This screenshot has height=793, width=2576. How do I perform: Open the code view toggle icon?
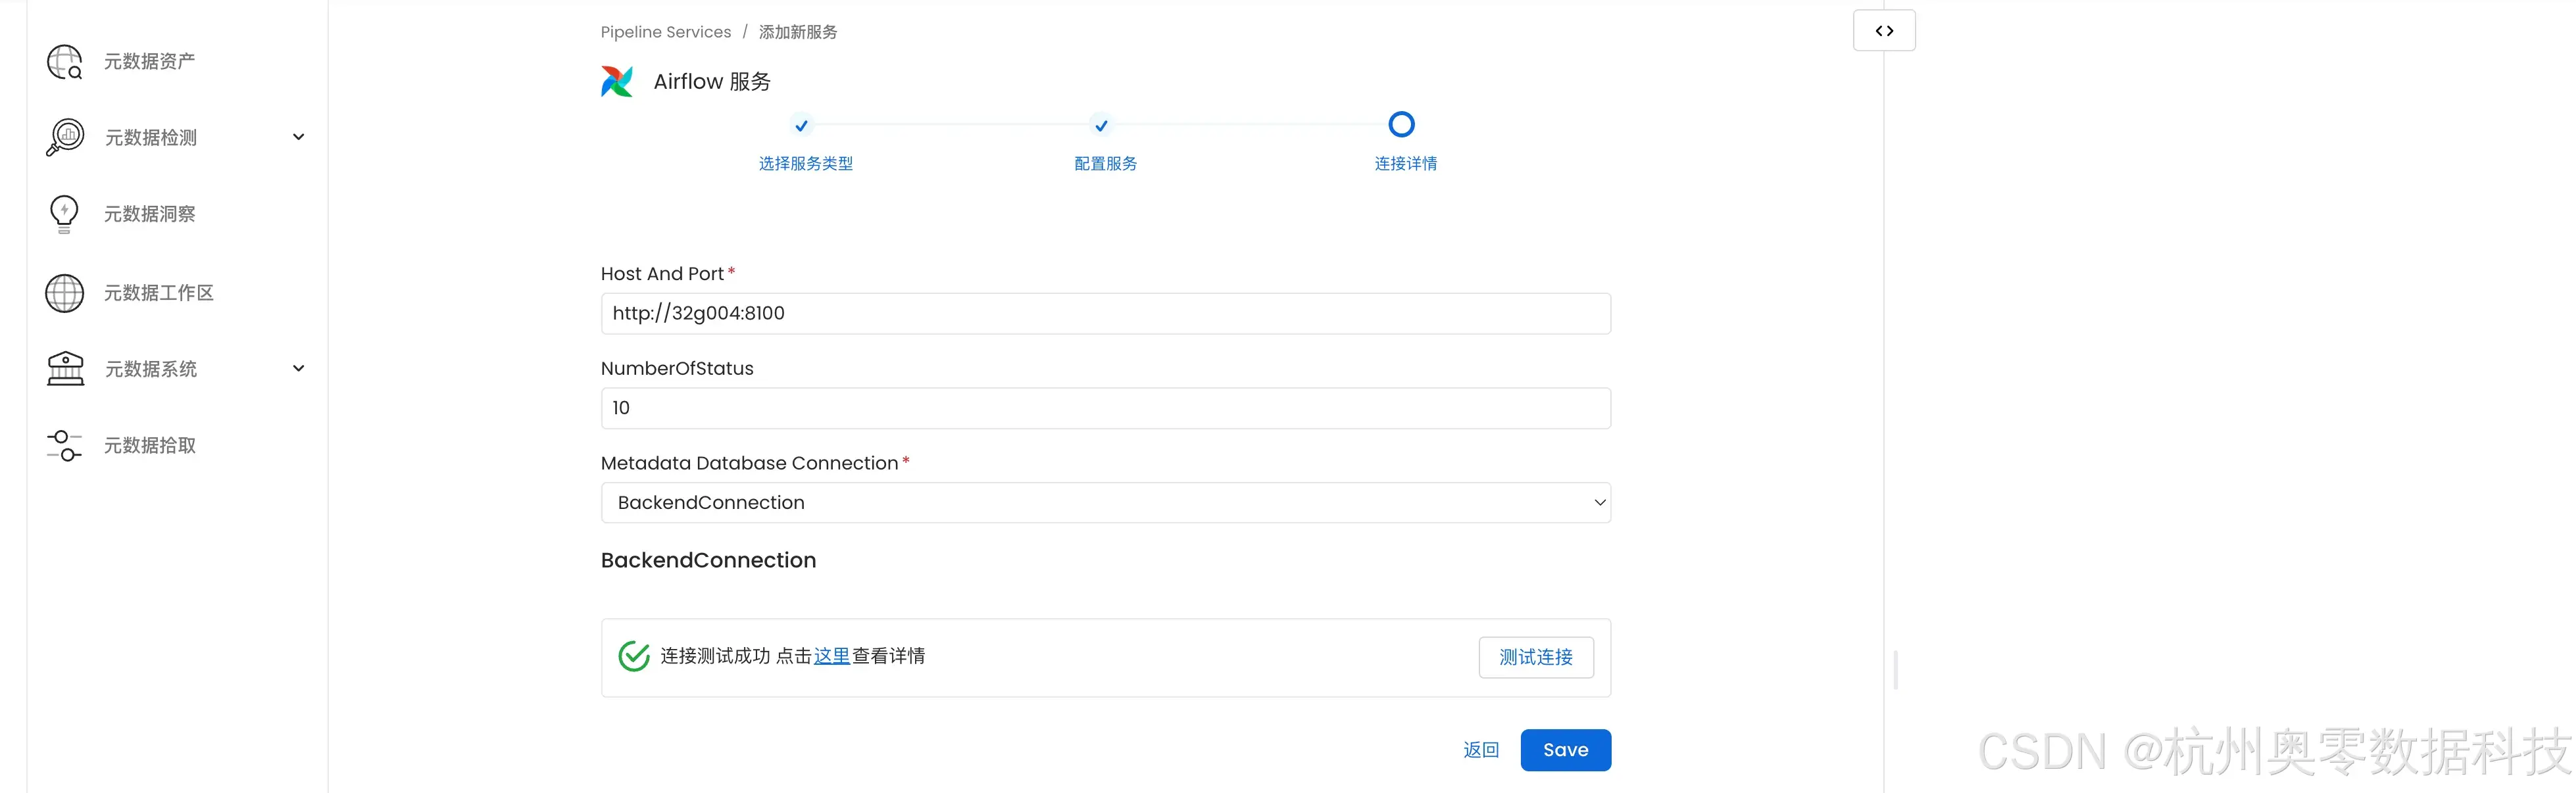pos(1884,30)
